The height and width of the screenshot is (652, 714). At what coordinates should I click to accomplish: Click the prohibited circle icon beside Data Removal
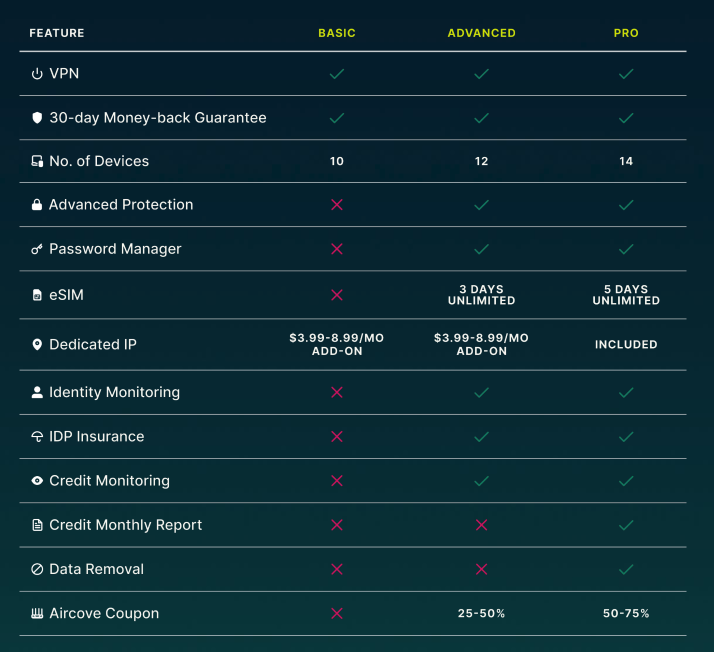click(37, 569)
